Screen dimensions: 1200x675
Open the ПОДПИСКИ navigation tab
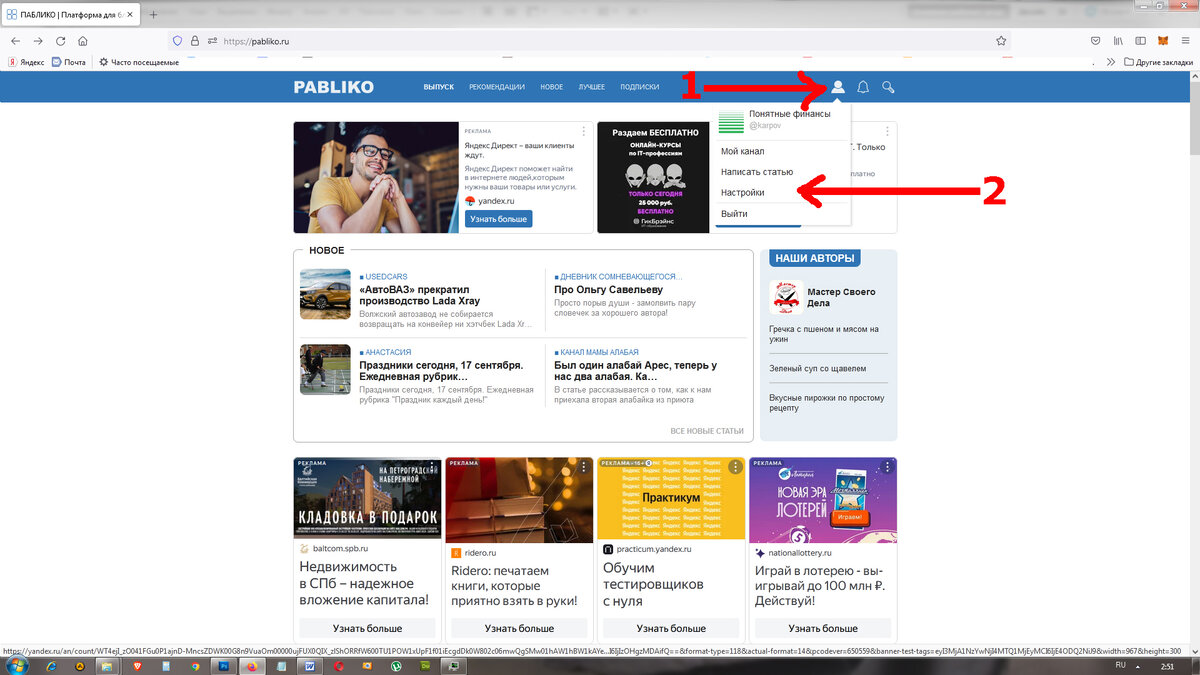(639, 87)
